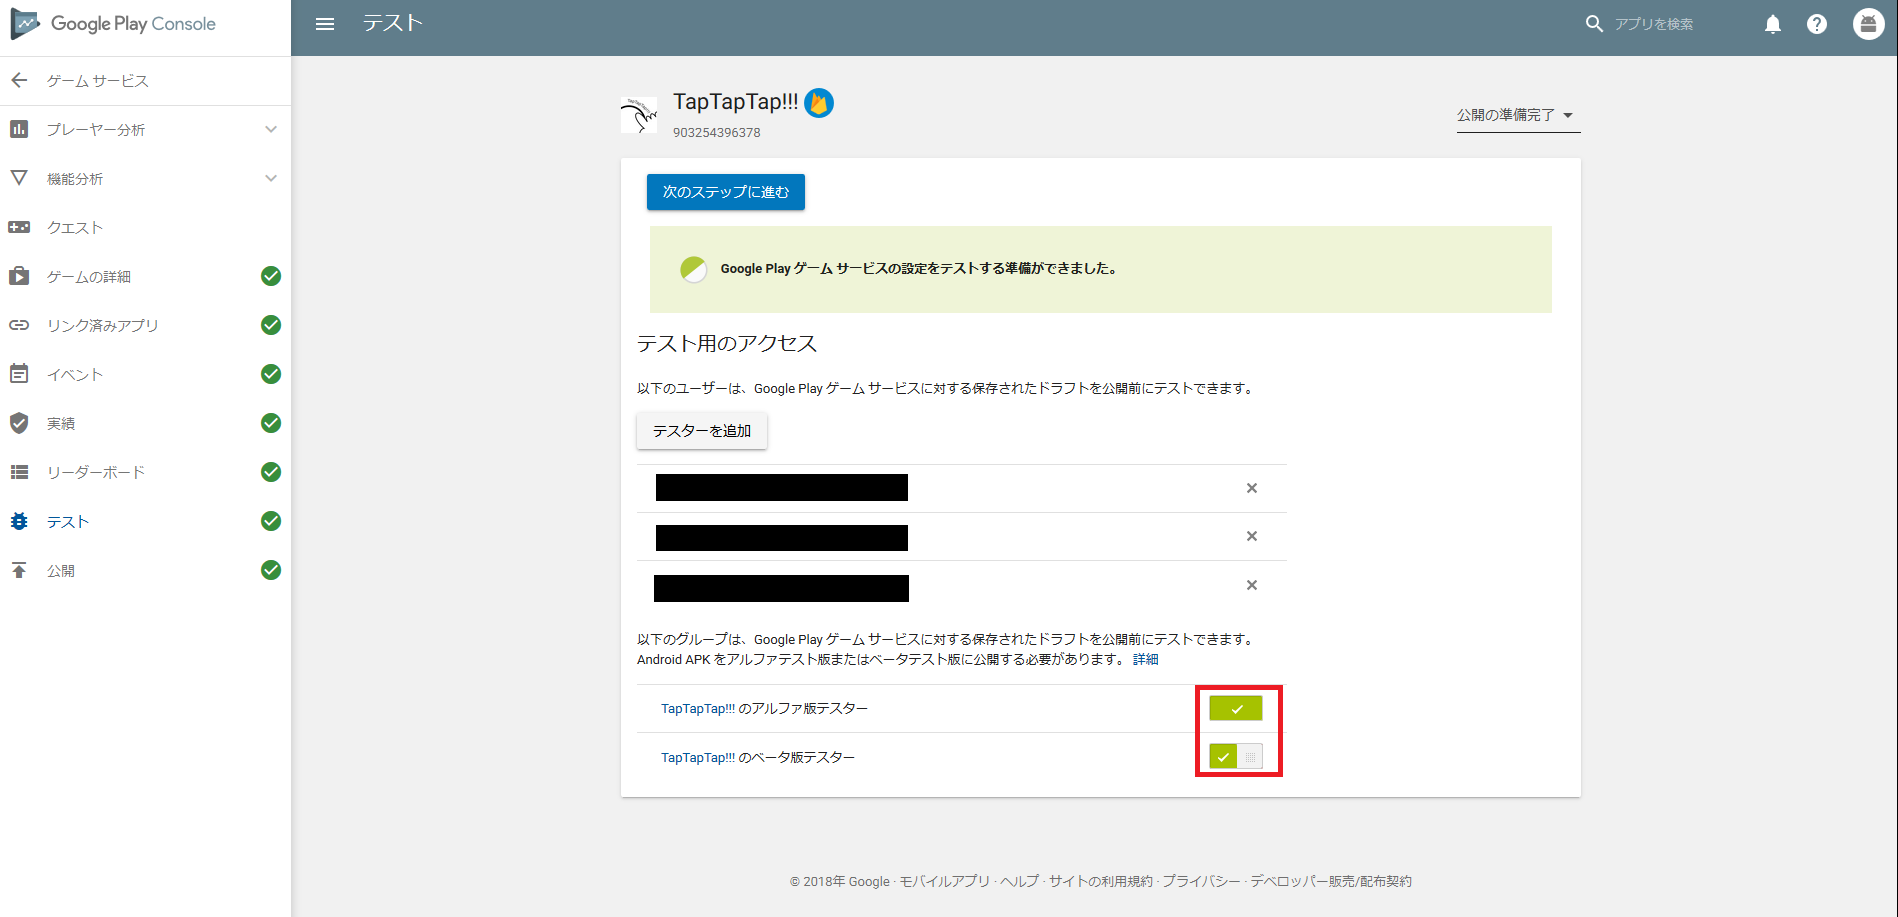Click the 公開 upload arrow icon
1898x917 pixels.
click(x=19, y=570)
